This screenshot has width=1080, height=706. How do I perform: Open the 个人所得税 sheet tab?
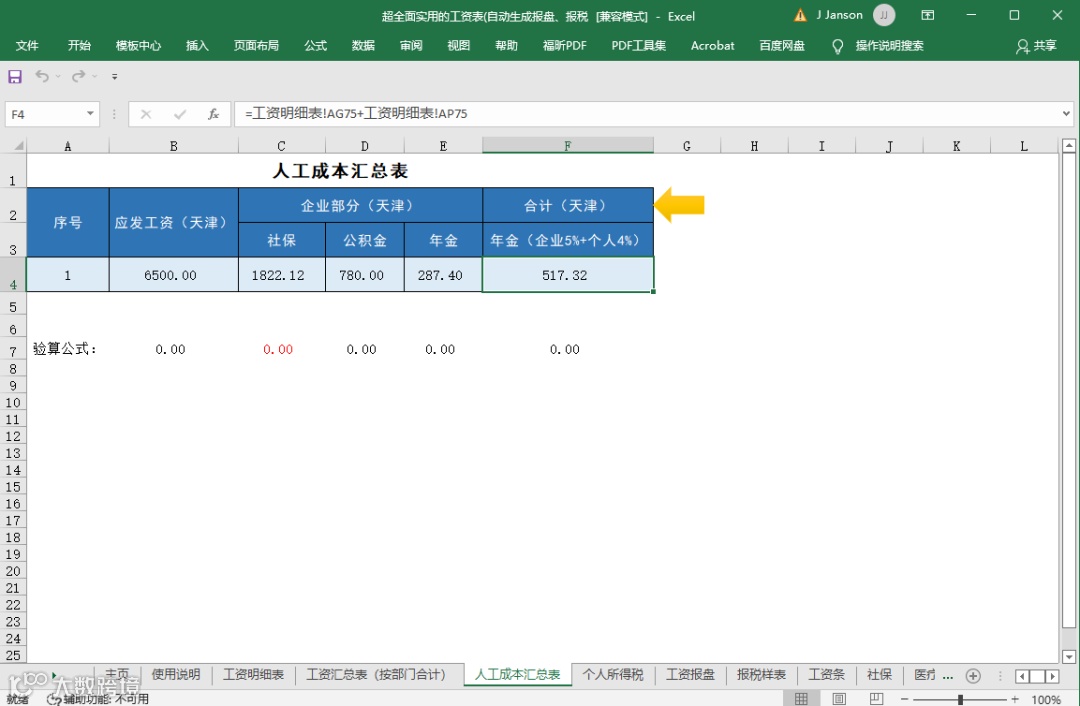click(613, 674)
